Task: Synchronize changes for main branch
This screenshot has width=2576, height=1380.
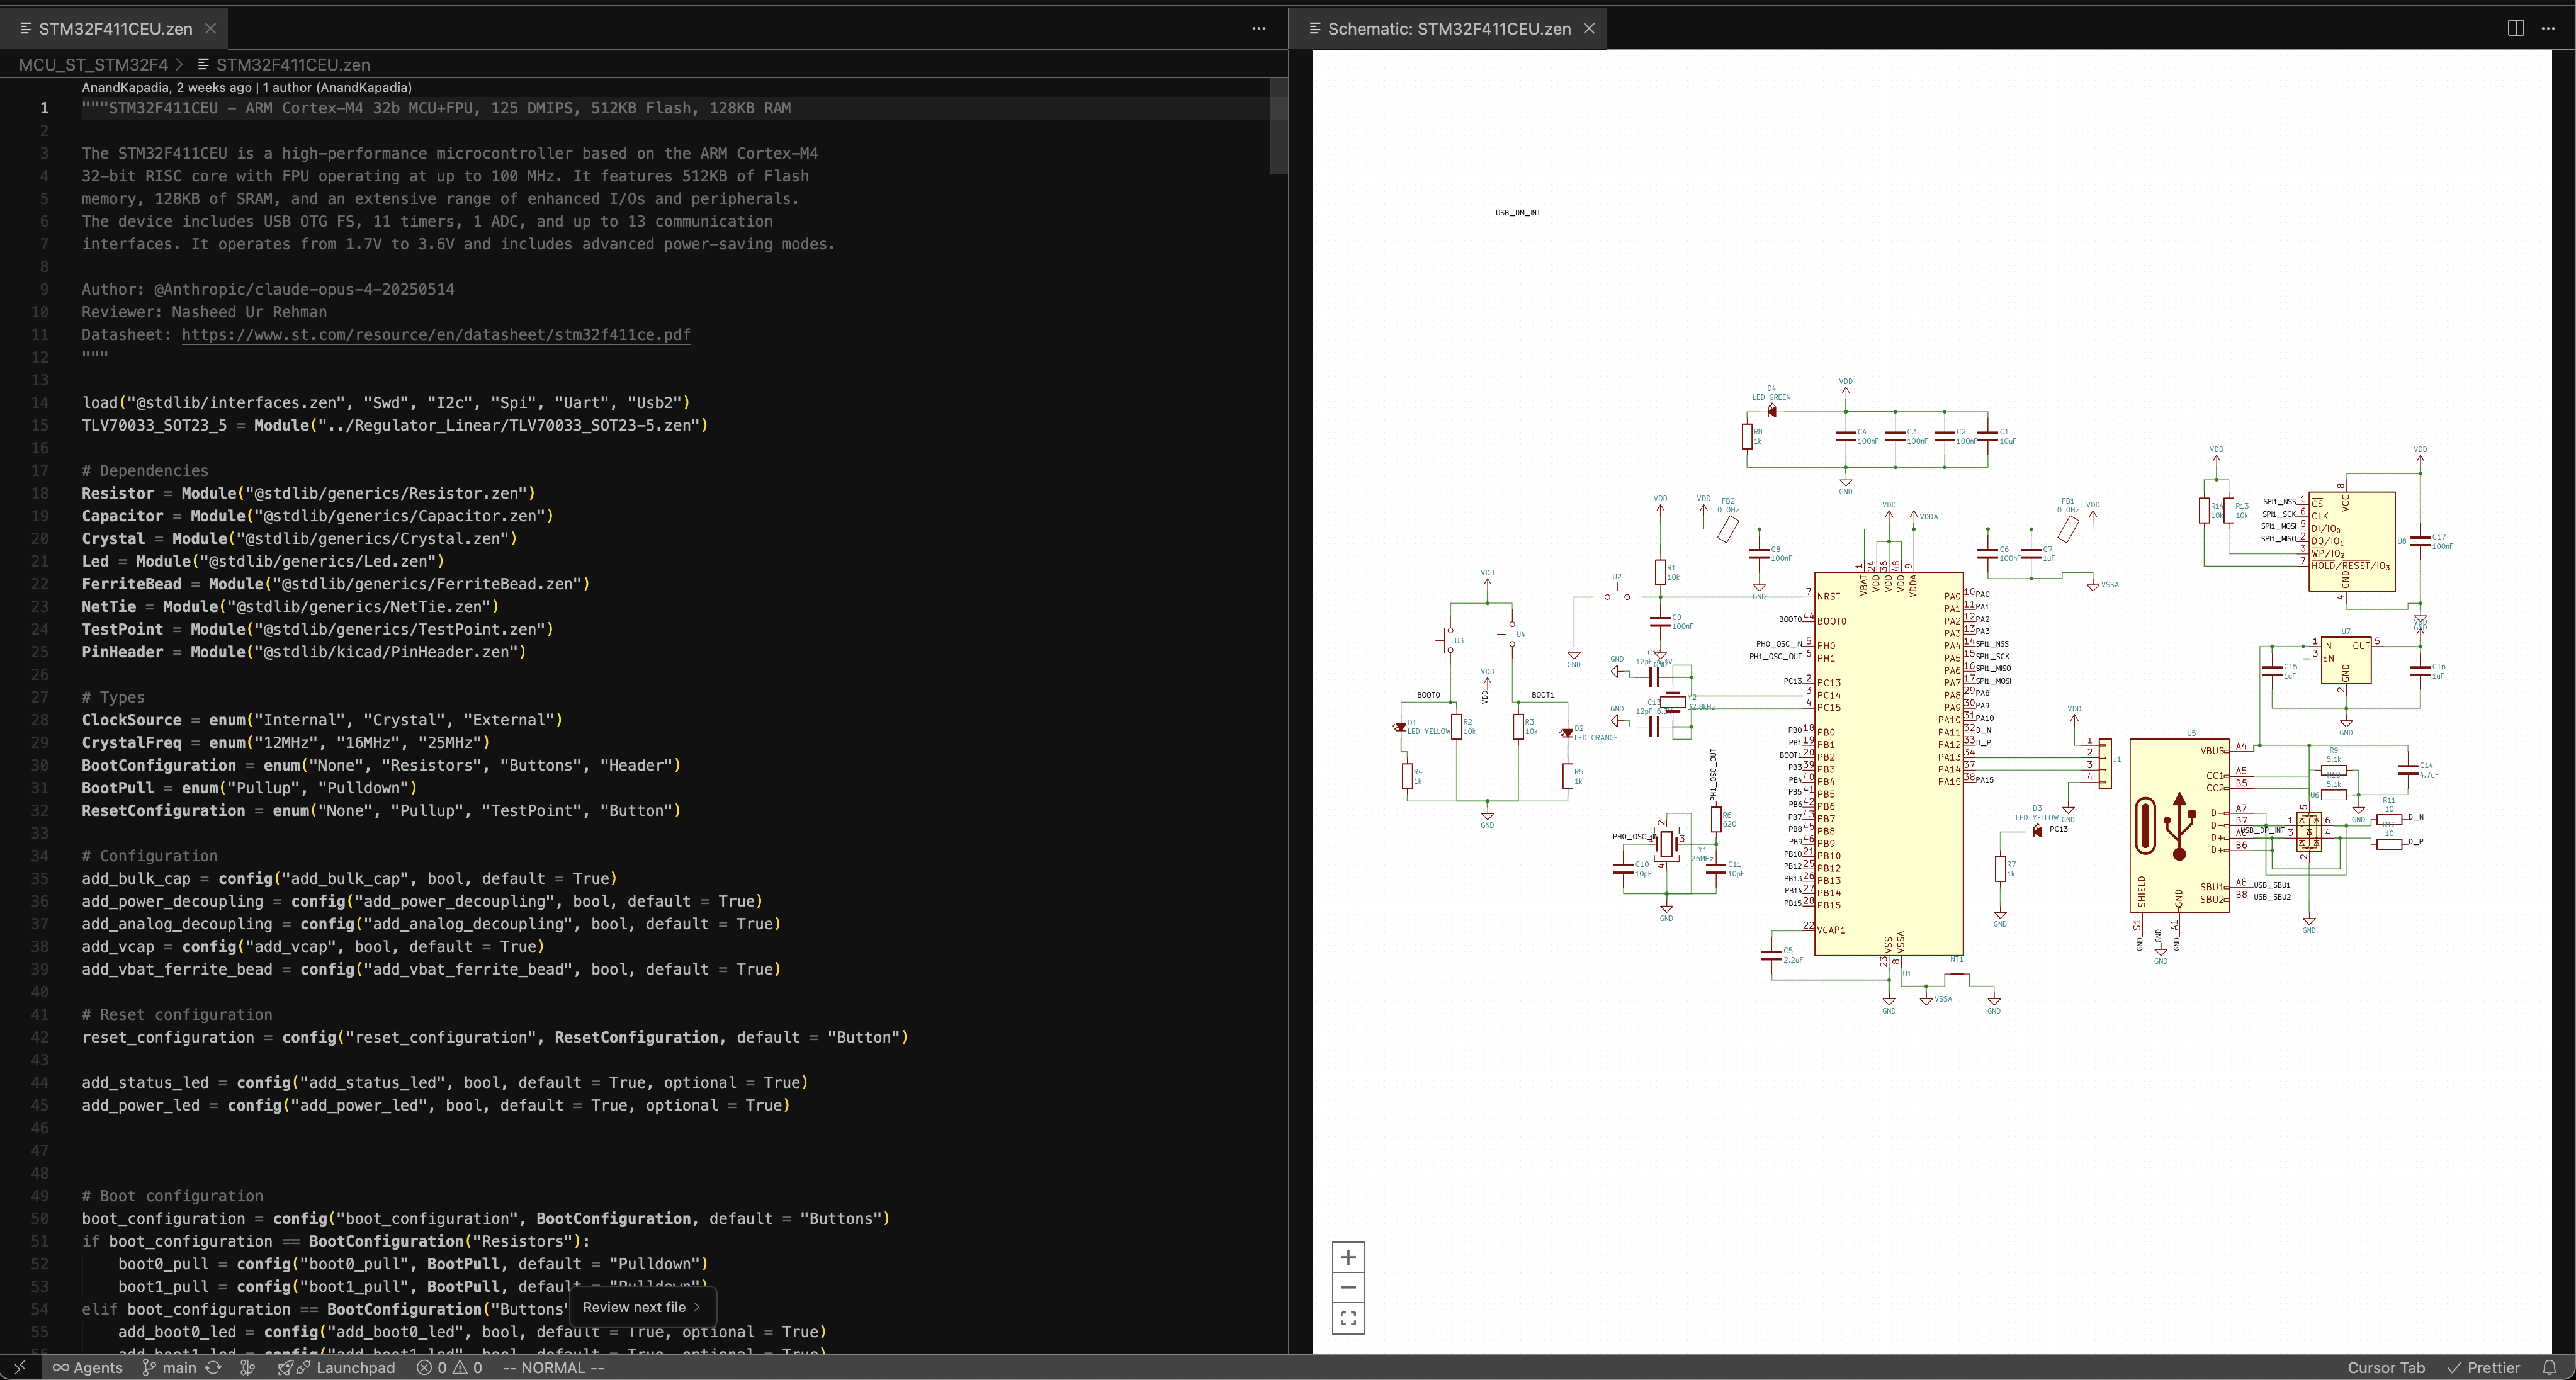Action: click(x=213, y=1367)
